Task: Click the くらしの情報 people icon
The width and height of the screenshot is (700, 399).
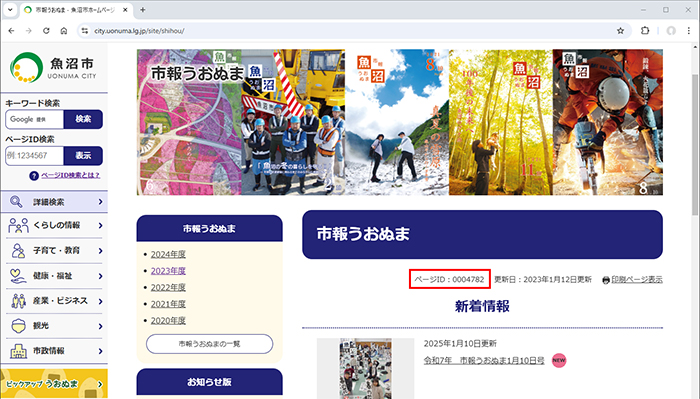Action: [x=18, y=225]
